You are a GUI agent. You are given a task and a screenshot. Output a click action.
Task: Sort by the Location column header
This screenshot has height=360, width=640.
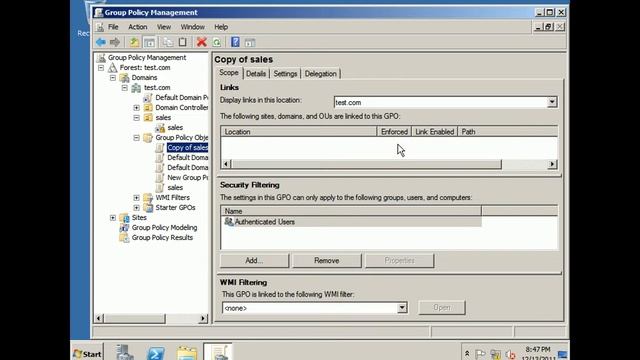click(298, 131)
